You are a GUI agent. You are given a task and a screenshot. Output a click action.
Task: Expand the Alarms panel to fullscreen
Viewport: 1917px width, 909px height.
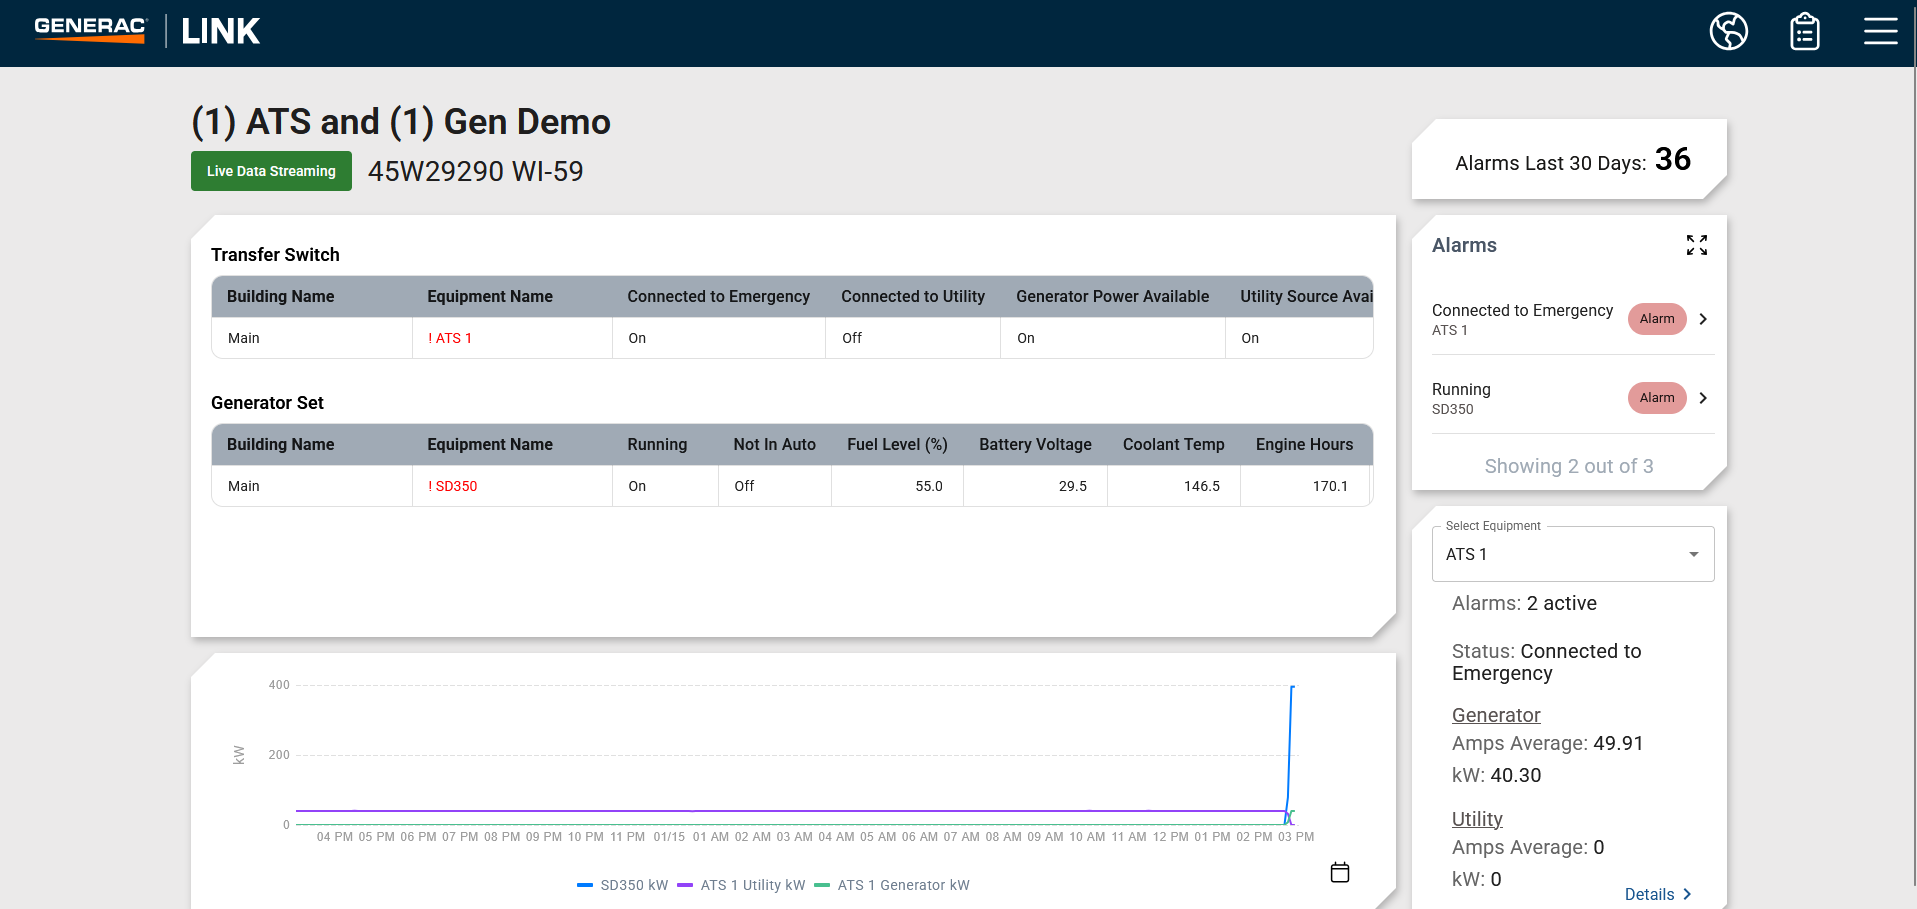tap(1696, 245)
